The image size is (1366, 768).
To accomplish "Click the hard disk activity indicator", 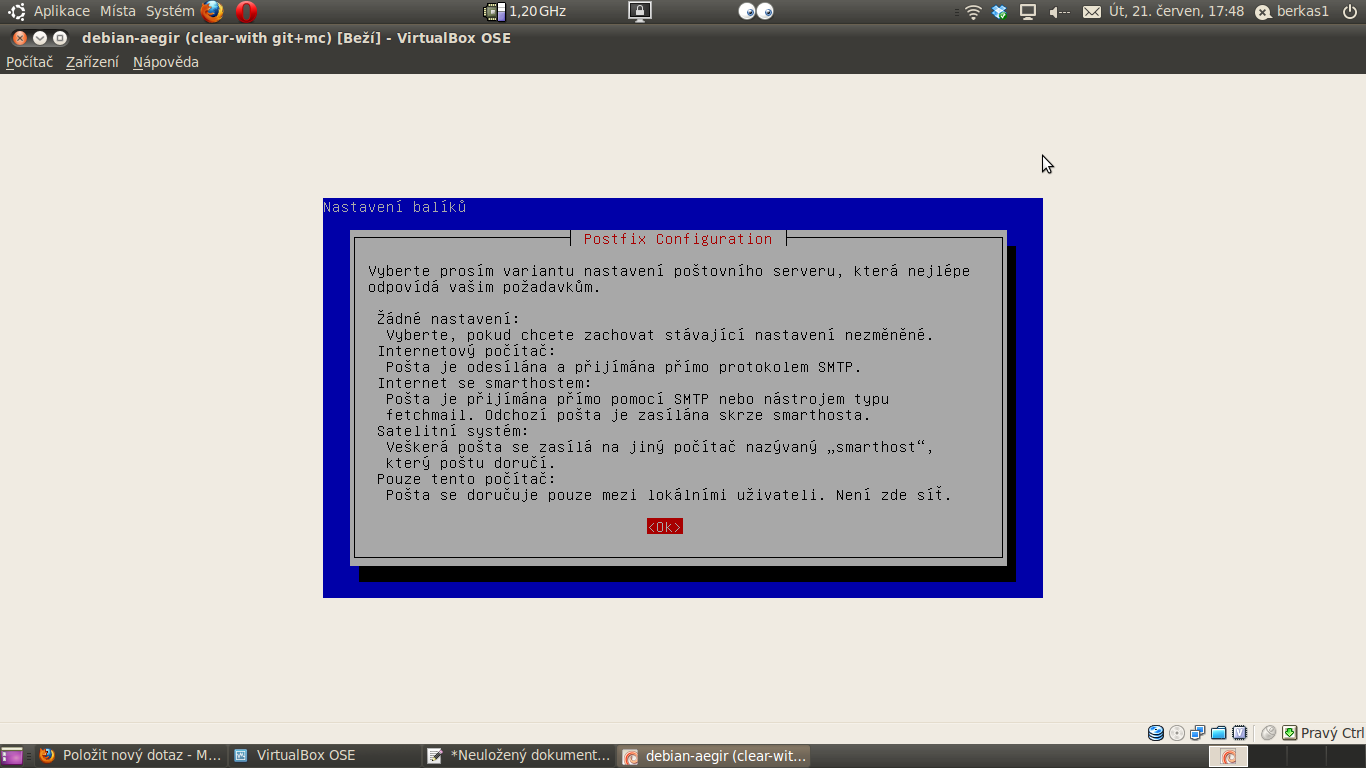I will pyautogui.click(x=1156, y=733).
